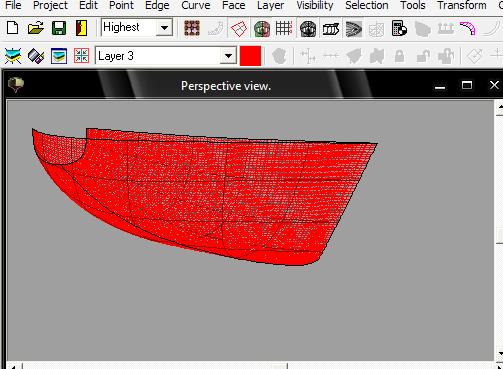The width and height of the screenshot is (503, 369).
Task: Toggle both sides hull display icon
Action: tap(262, 29)
